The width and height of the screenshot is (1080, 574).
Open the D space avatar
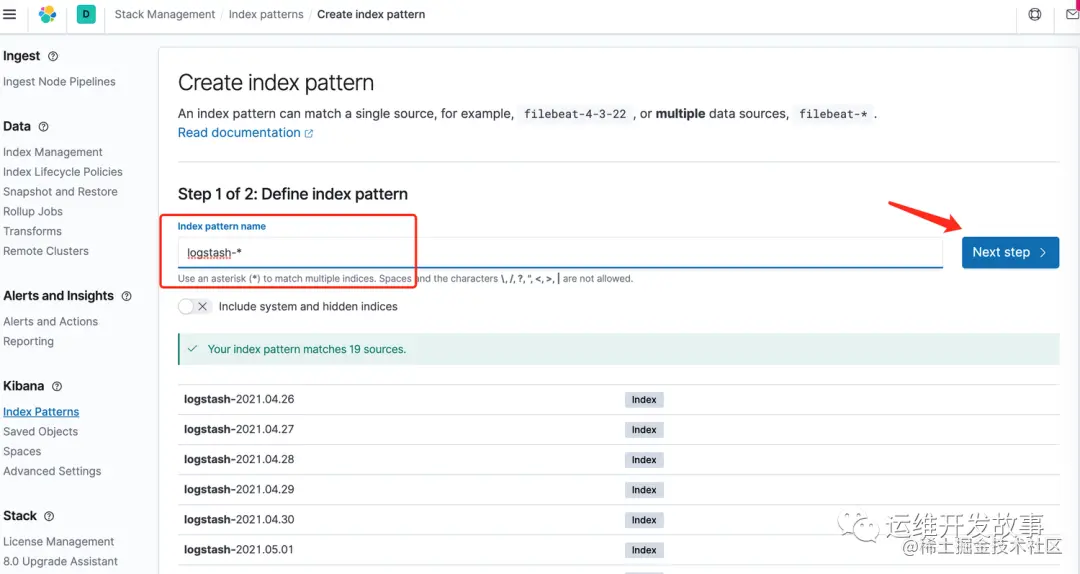coord(86,14)
